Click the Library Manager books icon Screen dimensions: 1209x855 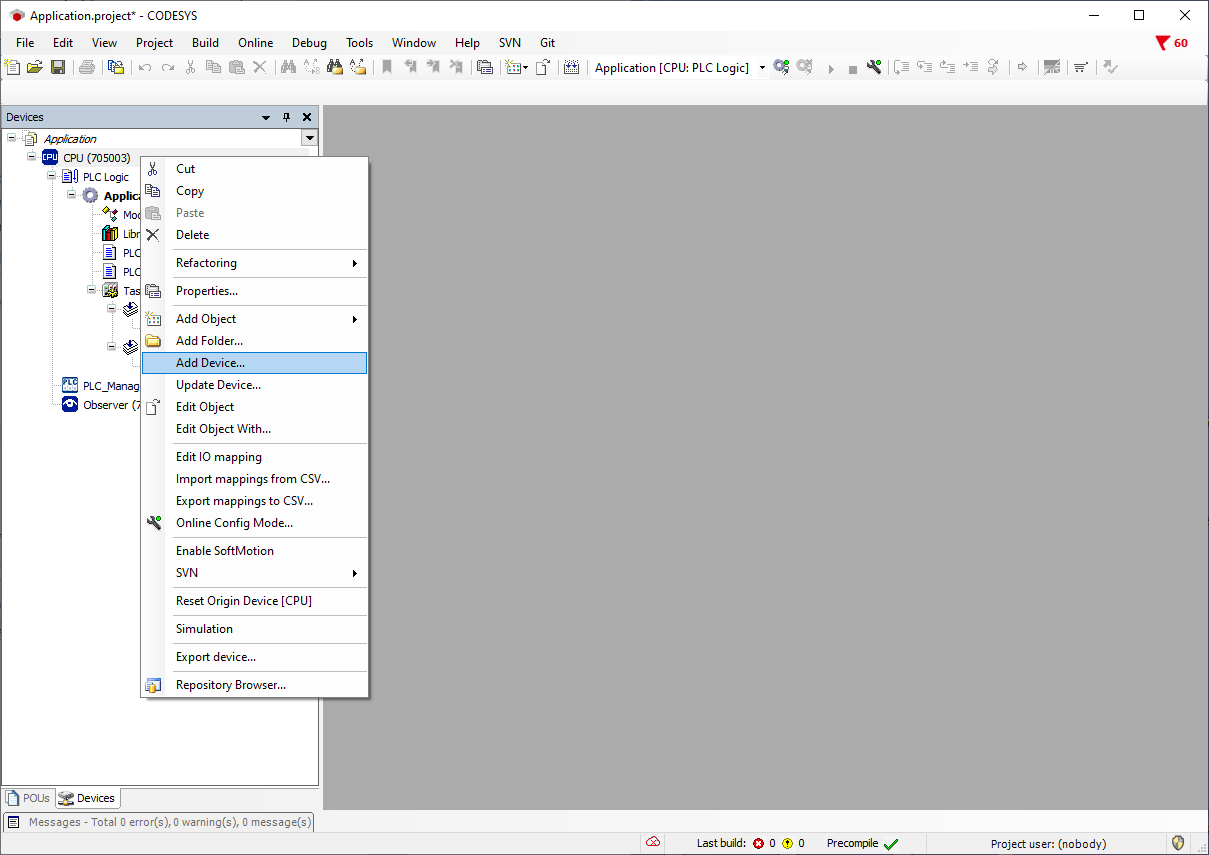[110, 234]
